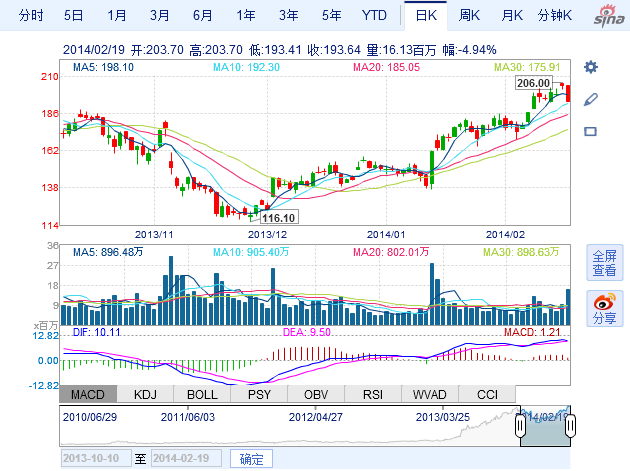630x471 pixels.
Task: Select the 5年 time range
Action: 331,15
